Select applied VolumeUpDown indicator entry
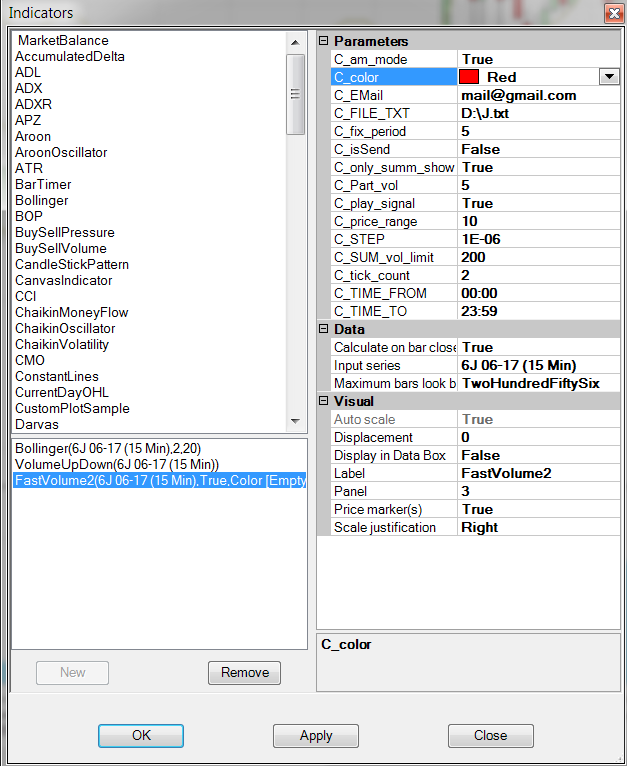 117,465
